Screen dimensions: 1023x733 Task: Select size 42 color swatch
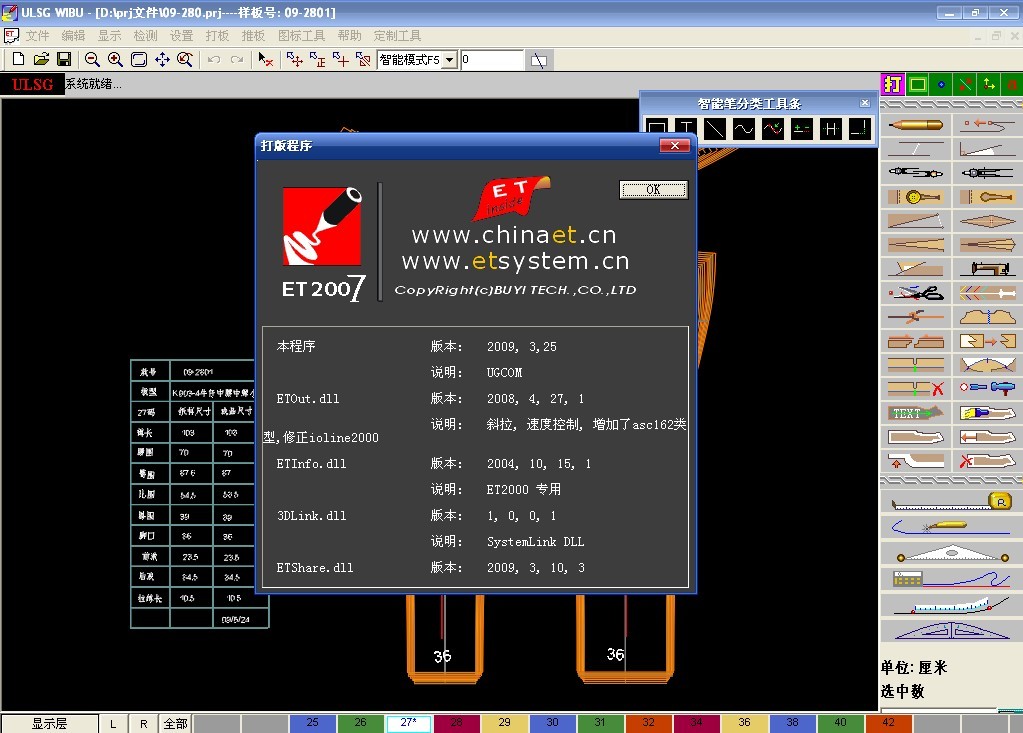click(889, 723)
